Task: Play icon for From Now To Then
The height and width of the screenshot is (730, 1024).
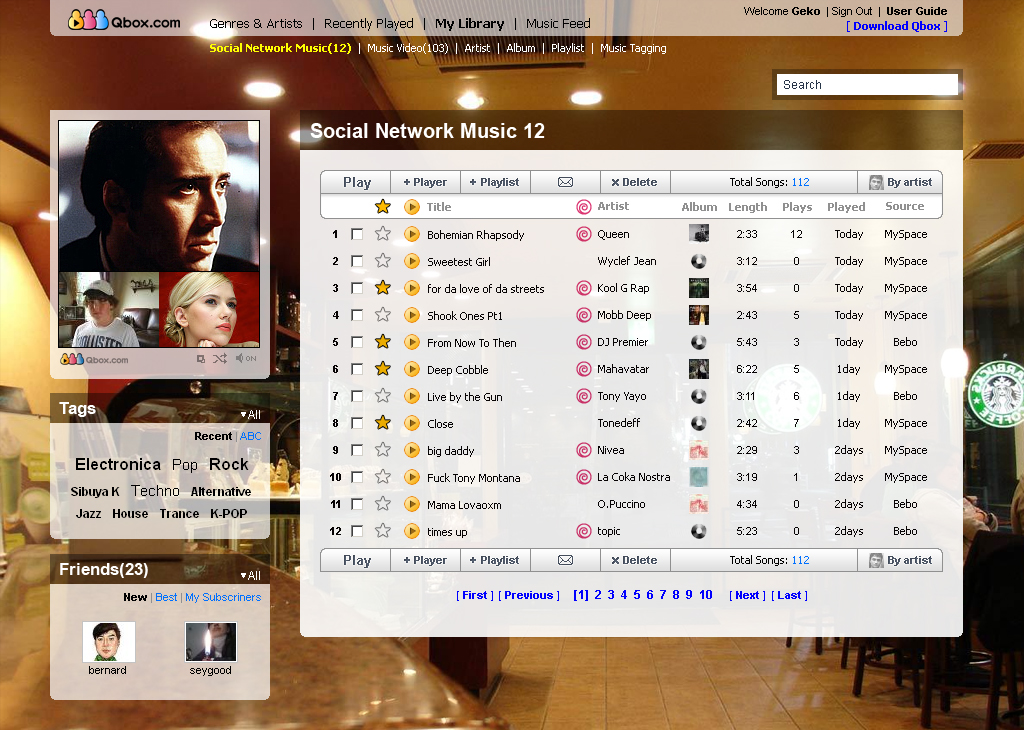Action: [411, 342]
